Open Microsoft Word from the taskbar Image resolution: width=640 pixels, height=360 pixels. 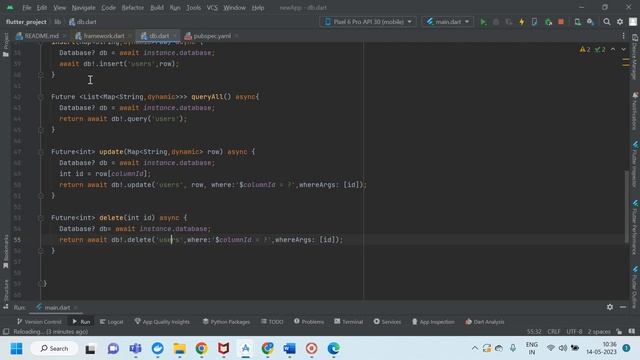pos(289,349)
